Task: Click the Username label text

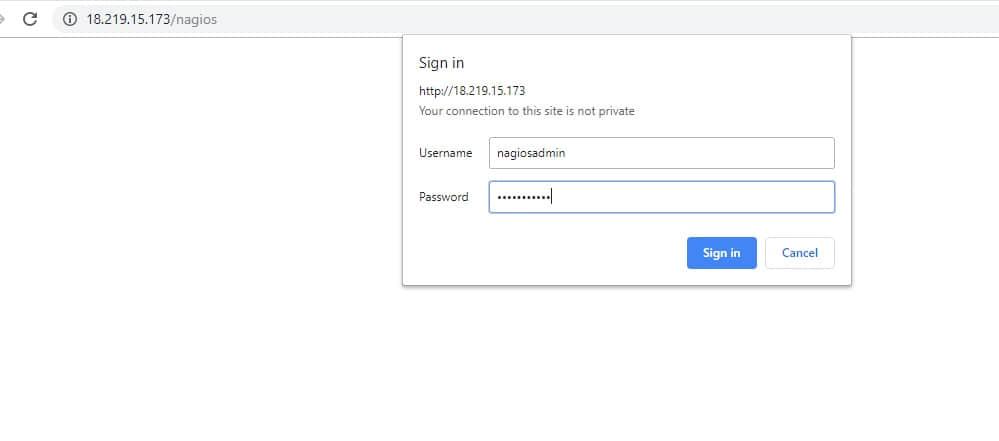Action: pyautogui.click(x=445, y=153)
